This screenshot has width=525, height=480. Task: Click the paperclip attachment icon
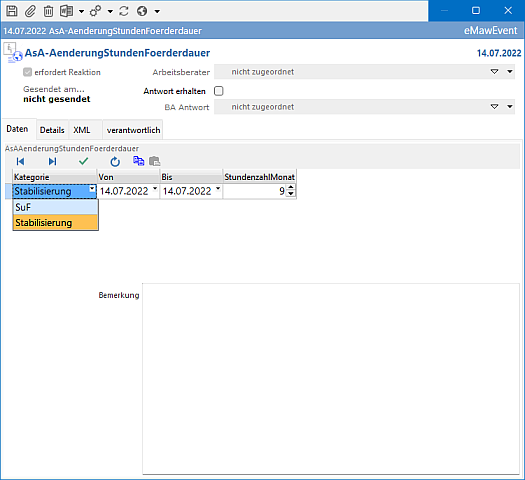pos(30,11)
